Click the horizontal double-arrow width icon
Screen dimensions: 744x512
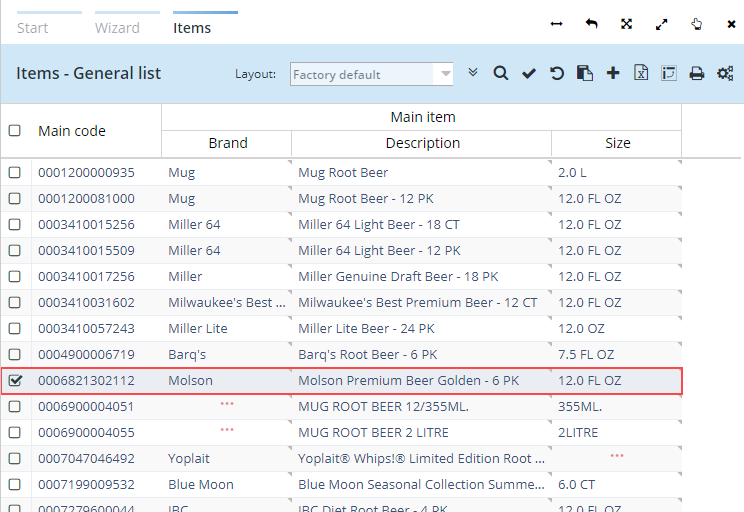pyautogui.click(x=556, y=24)
